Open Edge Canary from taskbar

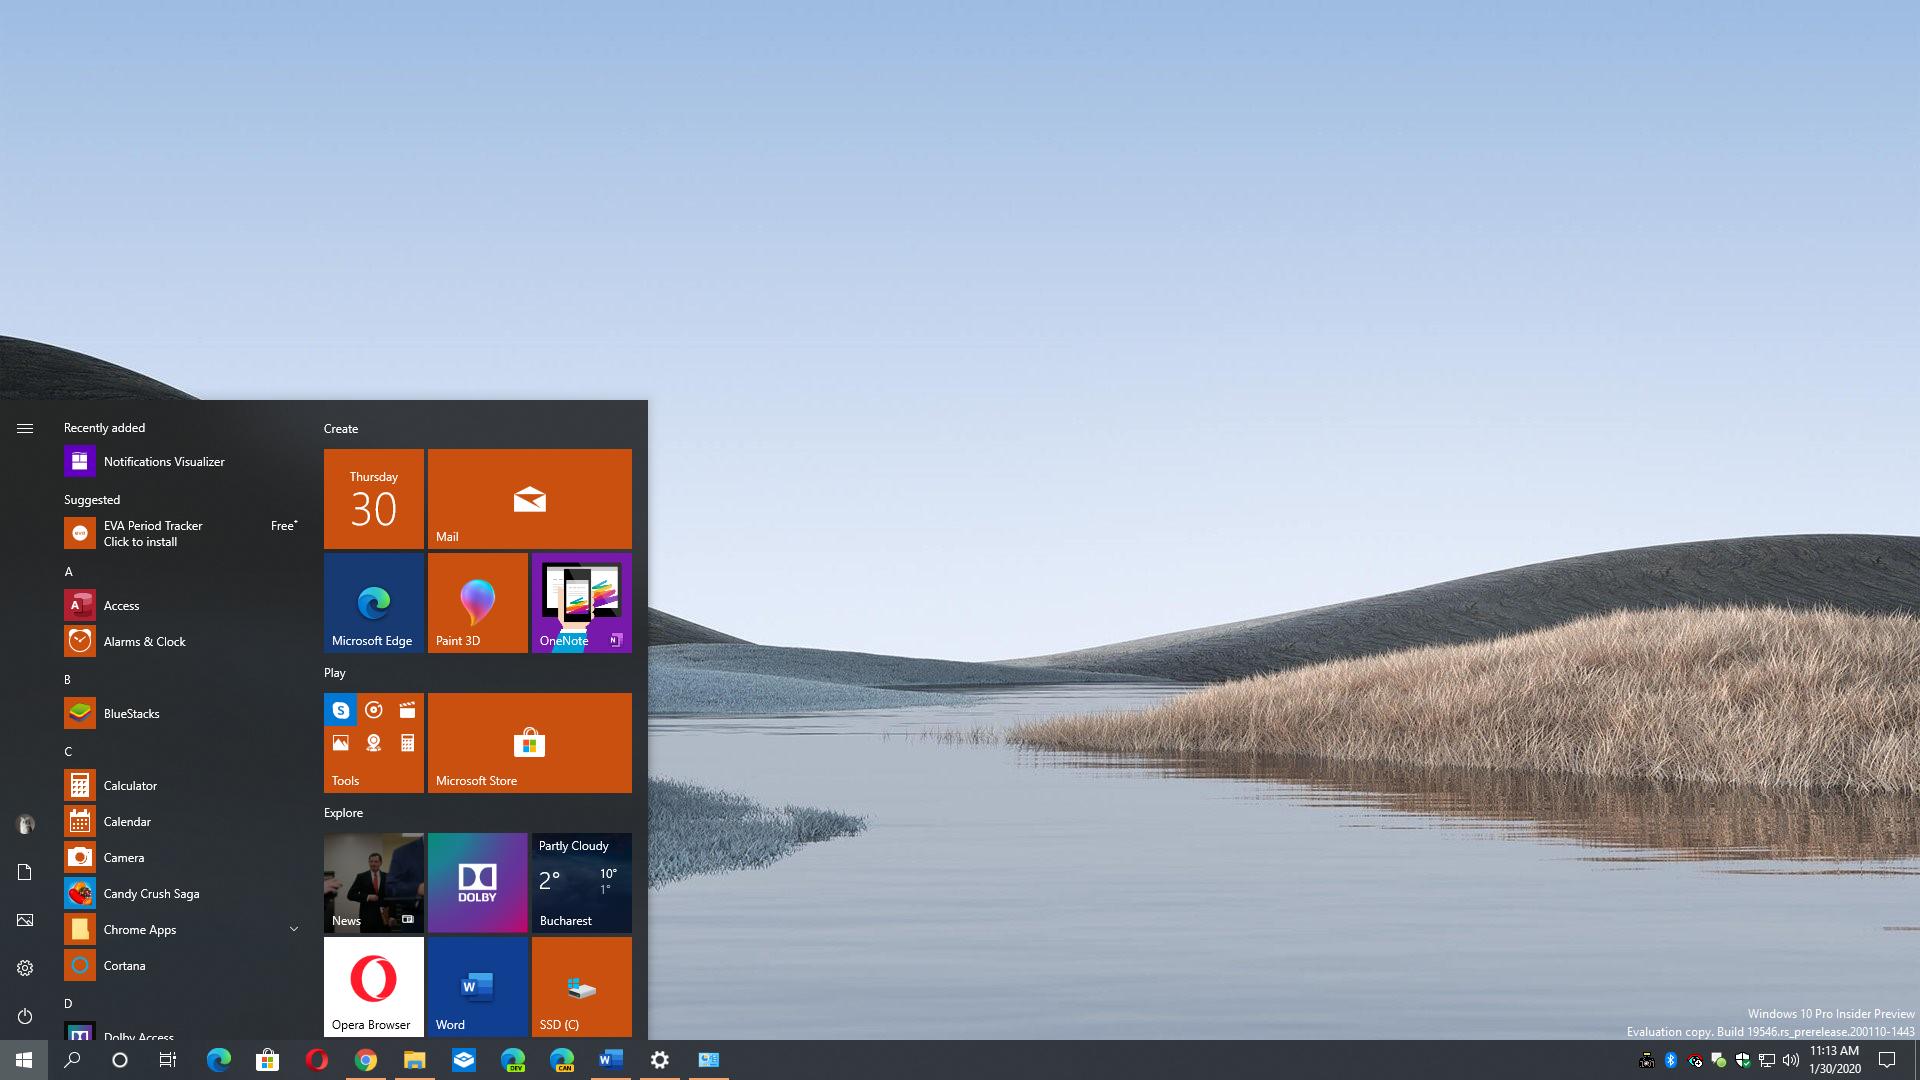[x=561, y=1060]
